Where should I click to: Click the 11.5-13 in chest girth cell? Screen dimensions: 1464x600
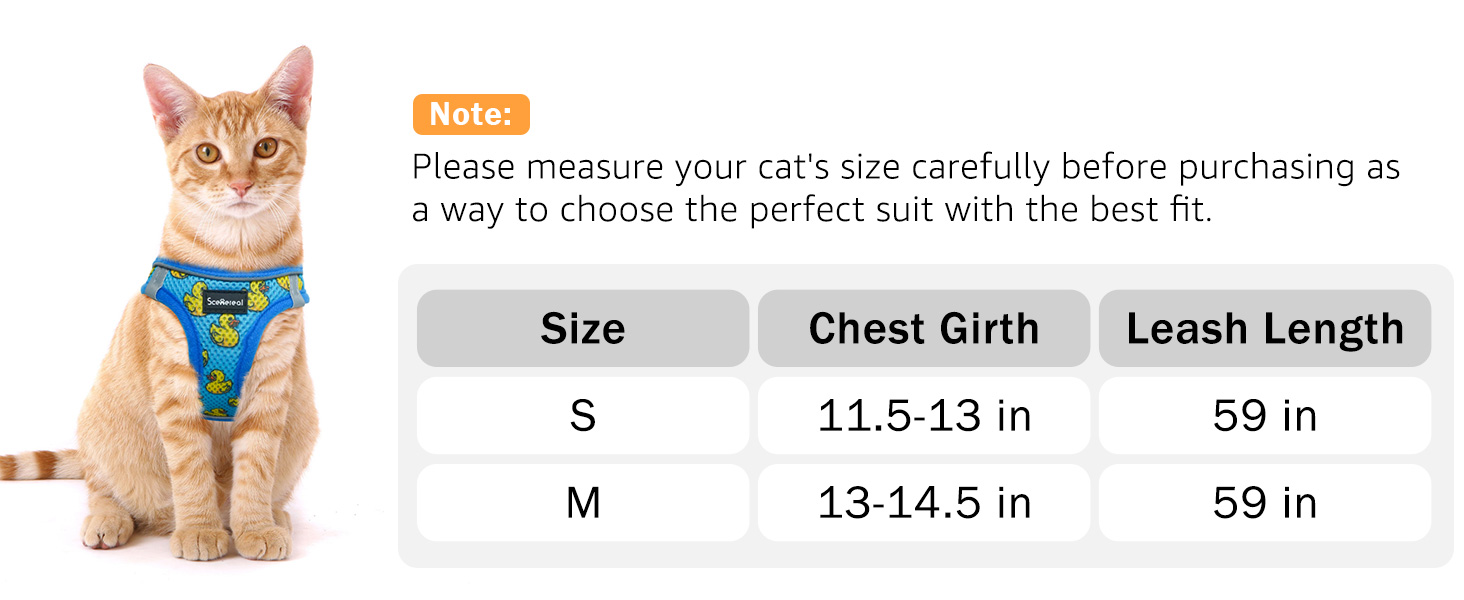(924, 415)
